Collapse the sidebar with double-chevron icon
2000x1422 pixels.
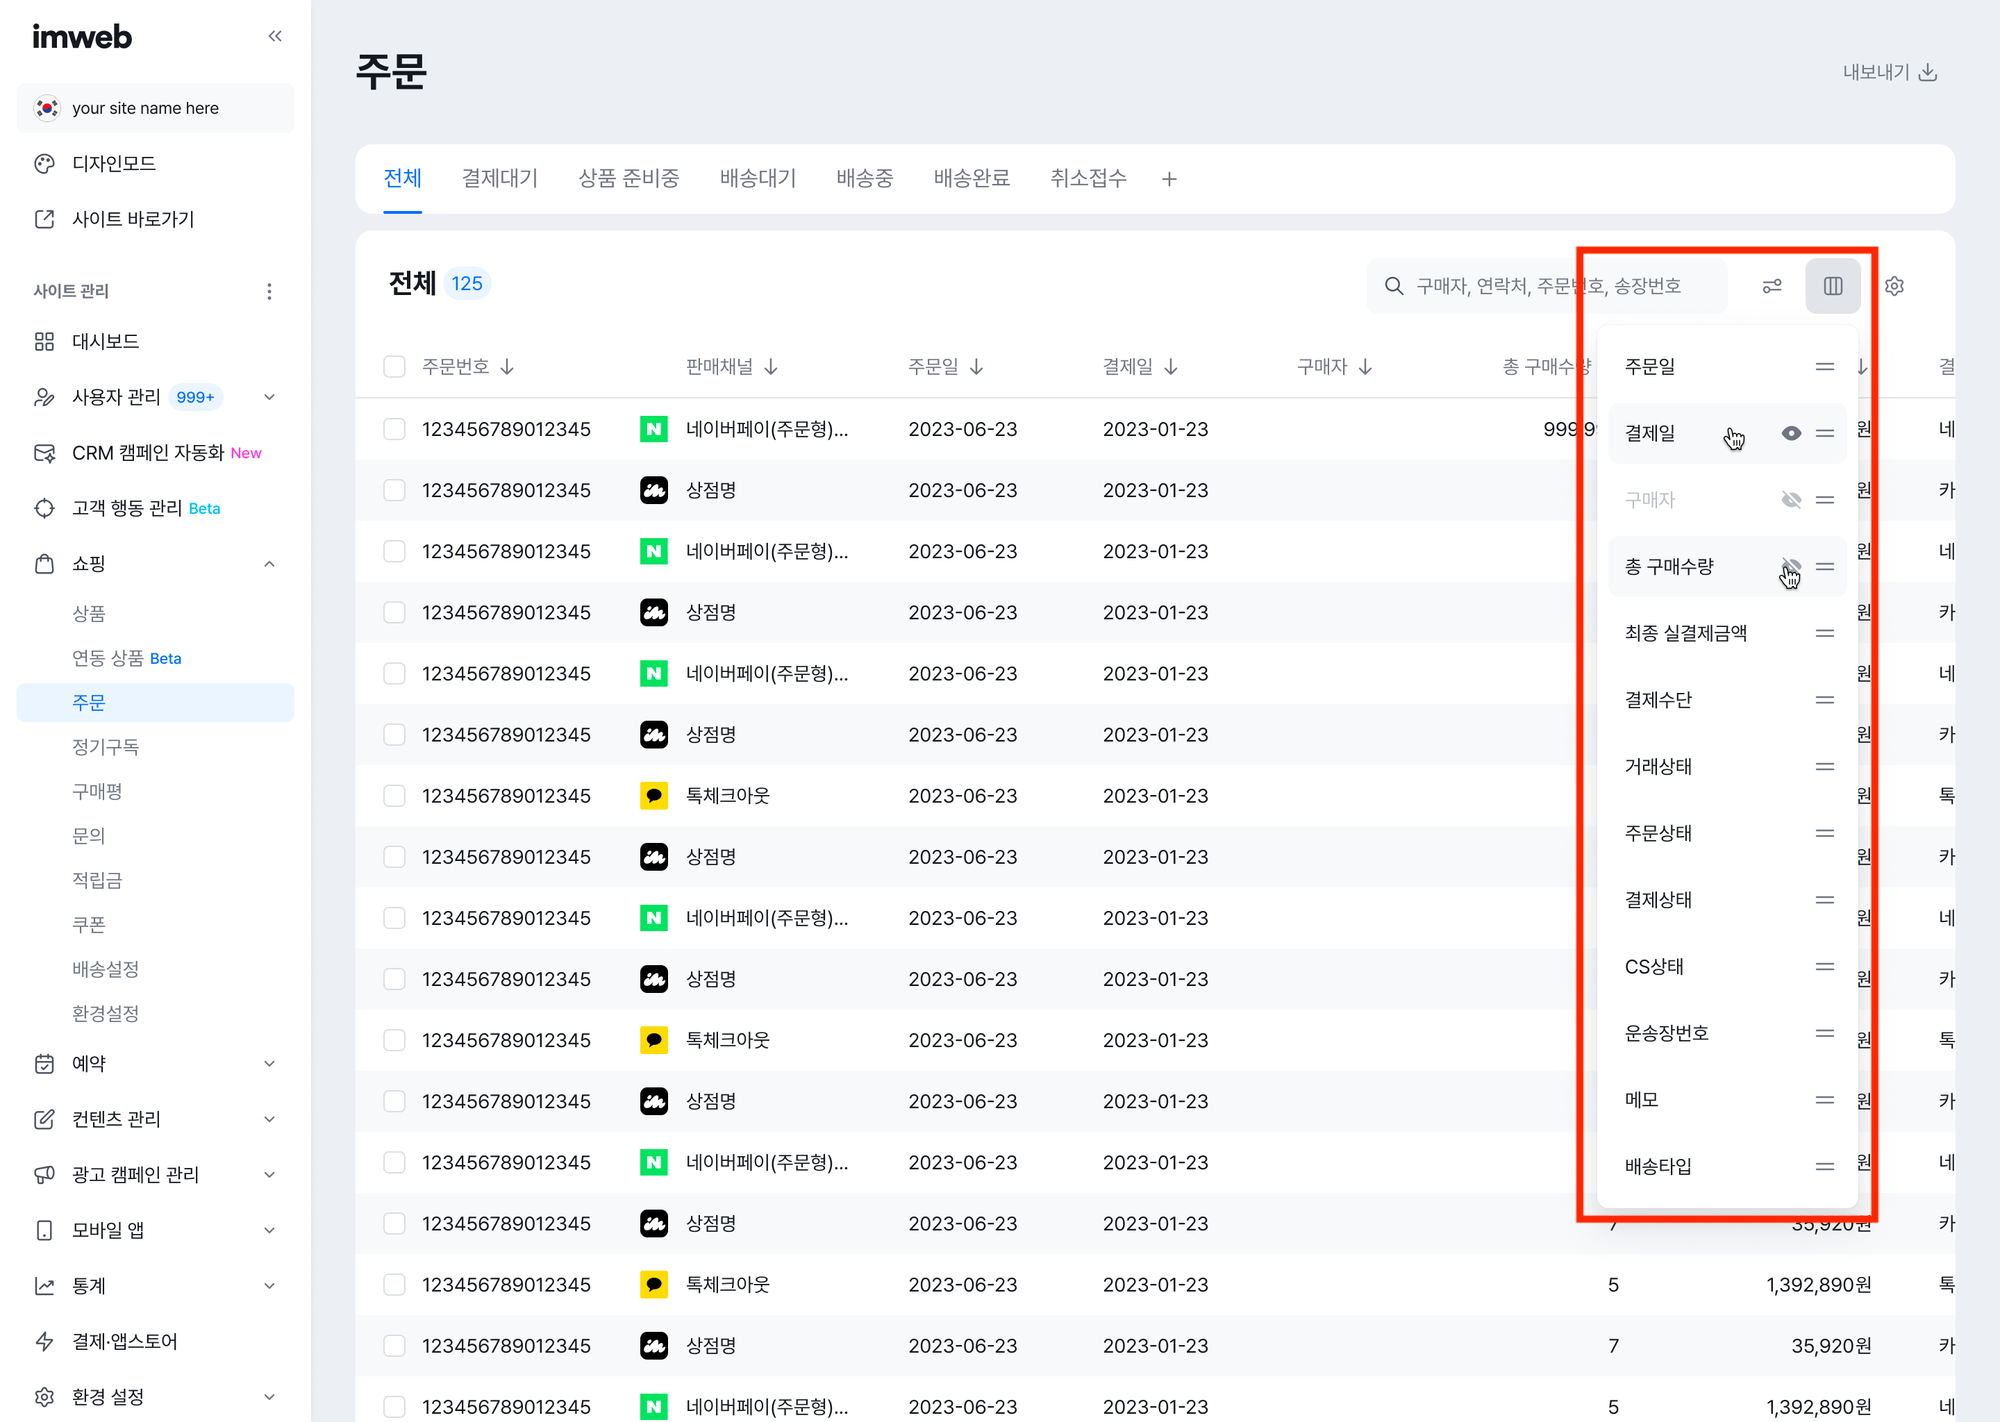click(x=275, y=37)
